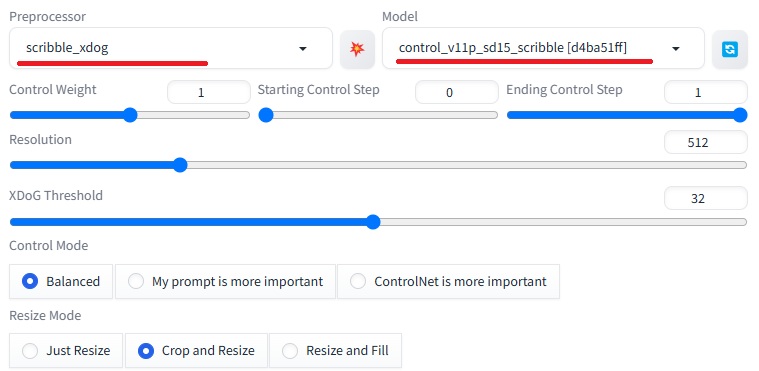The height and width of the screenshot is (371, 759).
Task: Click the explosion icon to run the preprocessor preview
Action: 357,48
